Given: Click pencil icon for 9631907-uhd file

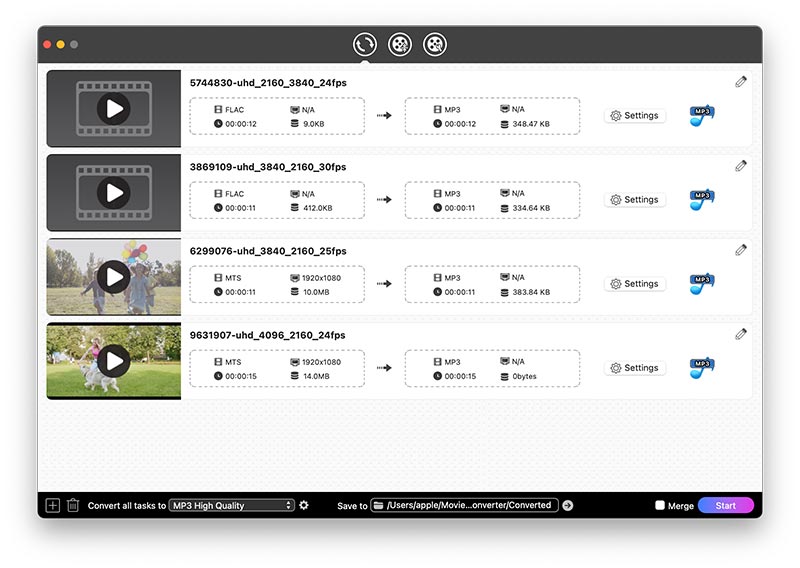Looking at the screenshot, I should (x=741, y=334).
